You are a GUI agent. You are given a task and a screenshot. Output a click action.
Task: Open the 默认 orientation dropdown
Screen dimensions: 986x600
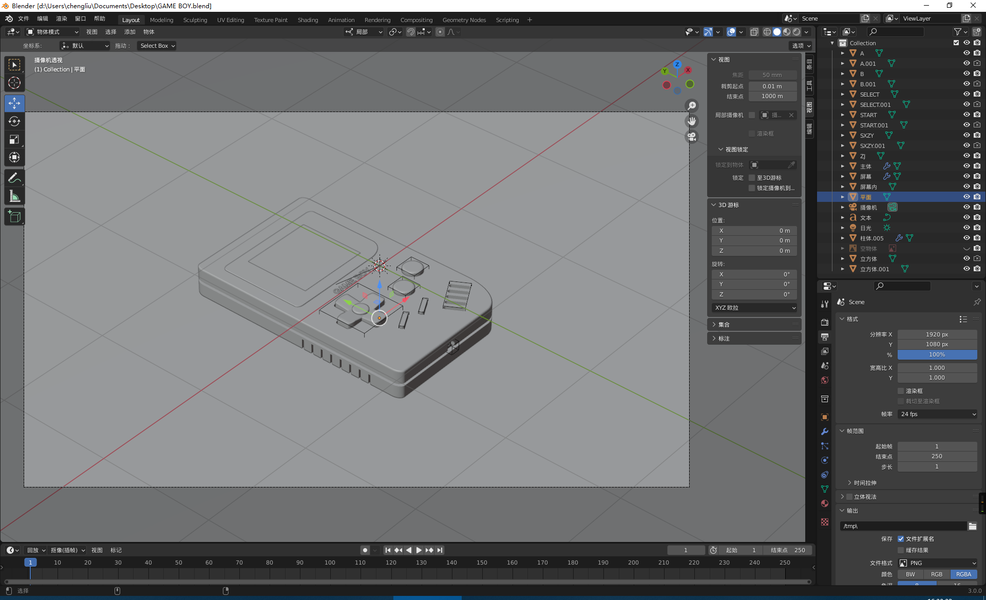click(x=85, y=46)
